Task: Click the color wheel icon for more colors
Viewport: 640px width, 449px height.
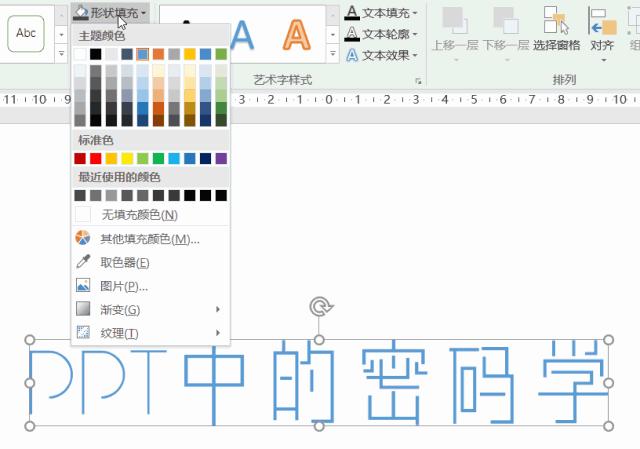Action: tap(83, 238)
